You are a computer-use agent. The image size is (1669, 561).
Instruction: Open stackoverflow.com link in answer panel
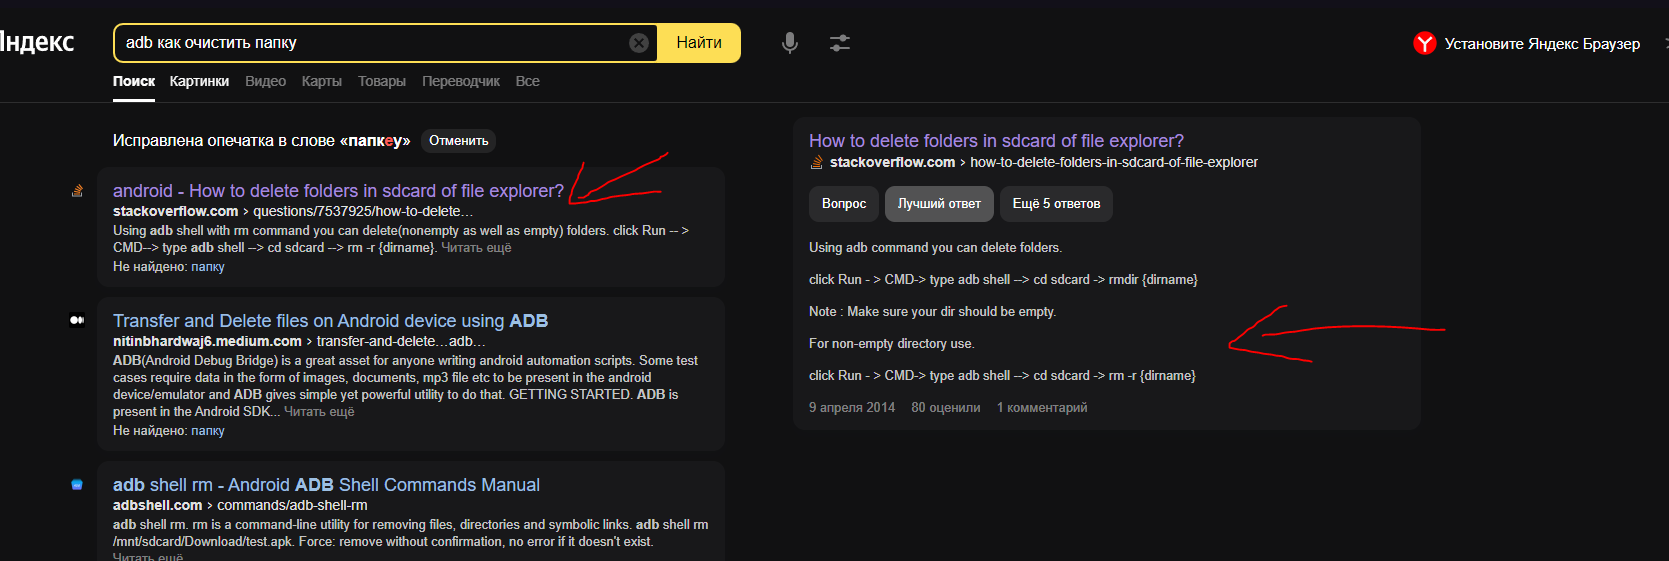tap(892, 162)
